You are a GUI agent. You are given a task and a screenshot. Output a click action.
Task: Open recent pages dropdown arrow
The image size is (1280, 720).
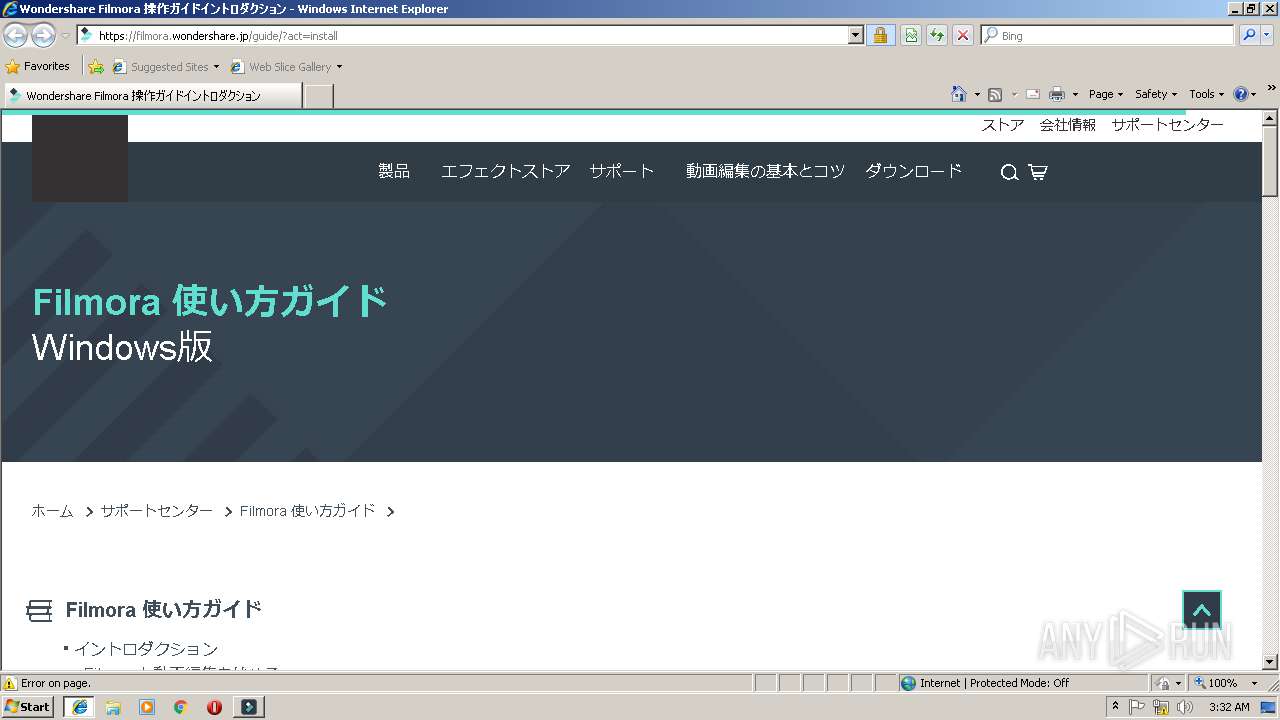65,36
